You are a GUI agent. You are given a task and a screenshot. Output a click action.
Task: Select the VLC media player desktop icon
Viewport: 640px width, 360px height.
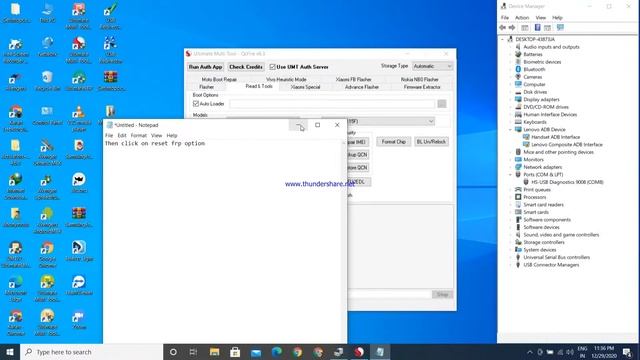point(79,119)
